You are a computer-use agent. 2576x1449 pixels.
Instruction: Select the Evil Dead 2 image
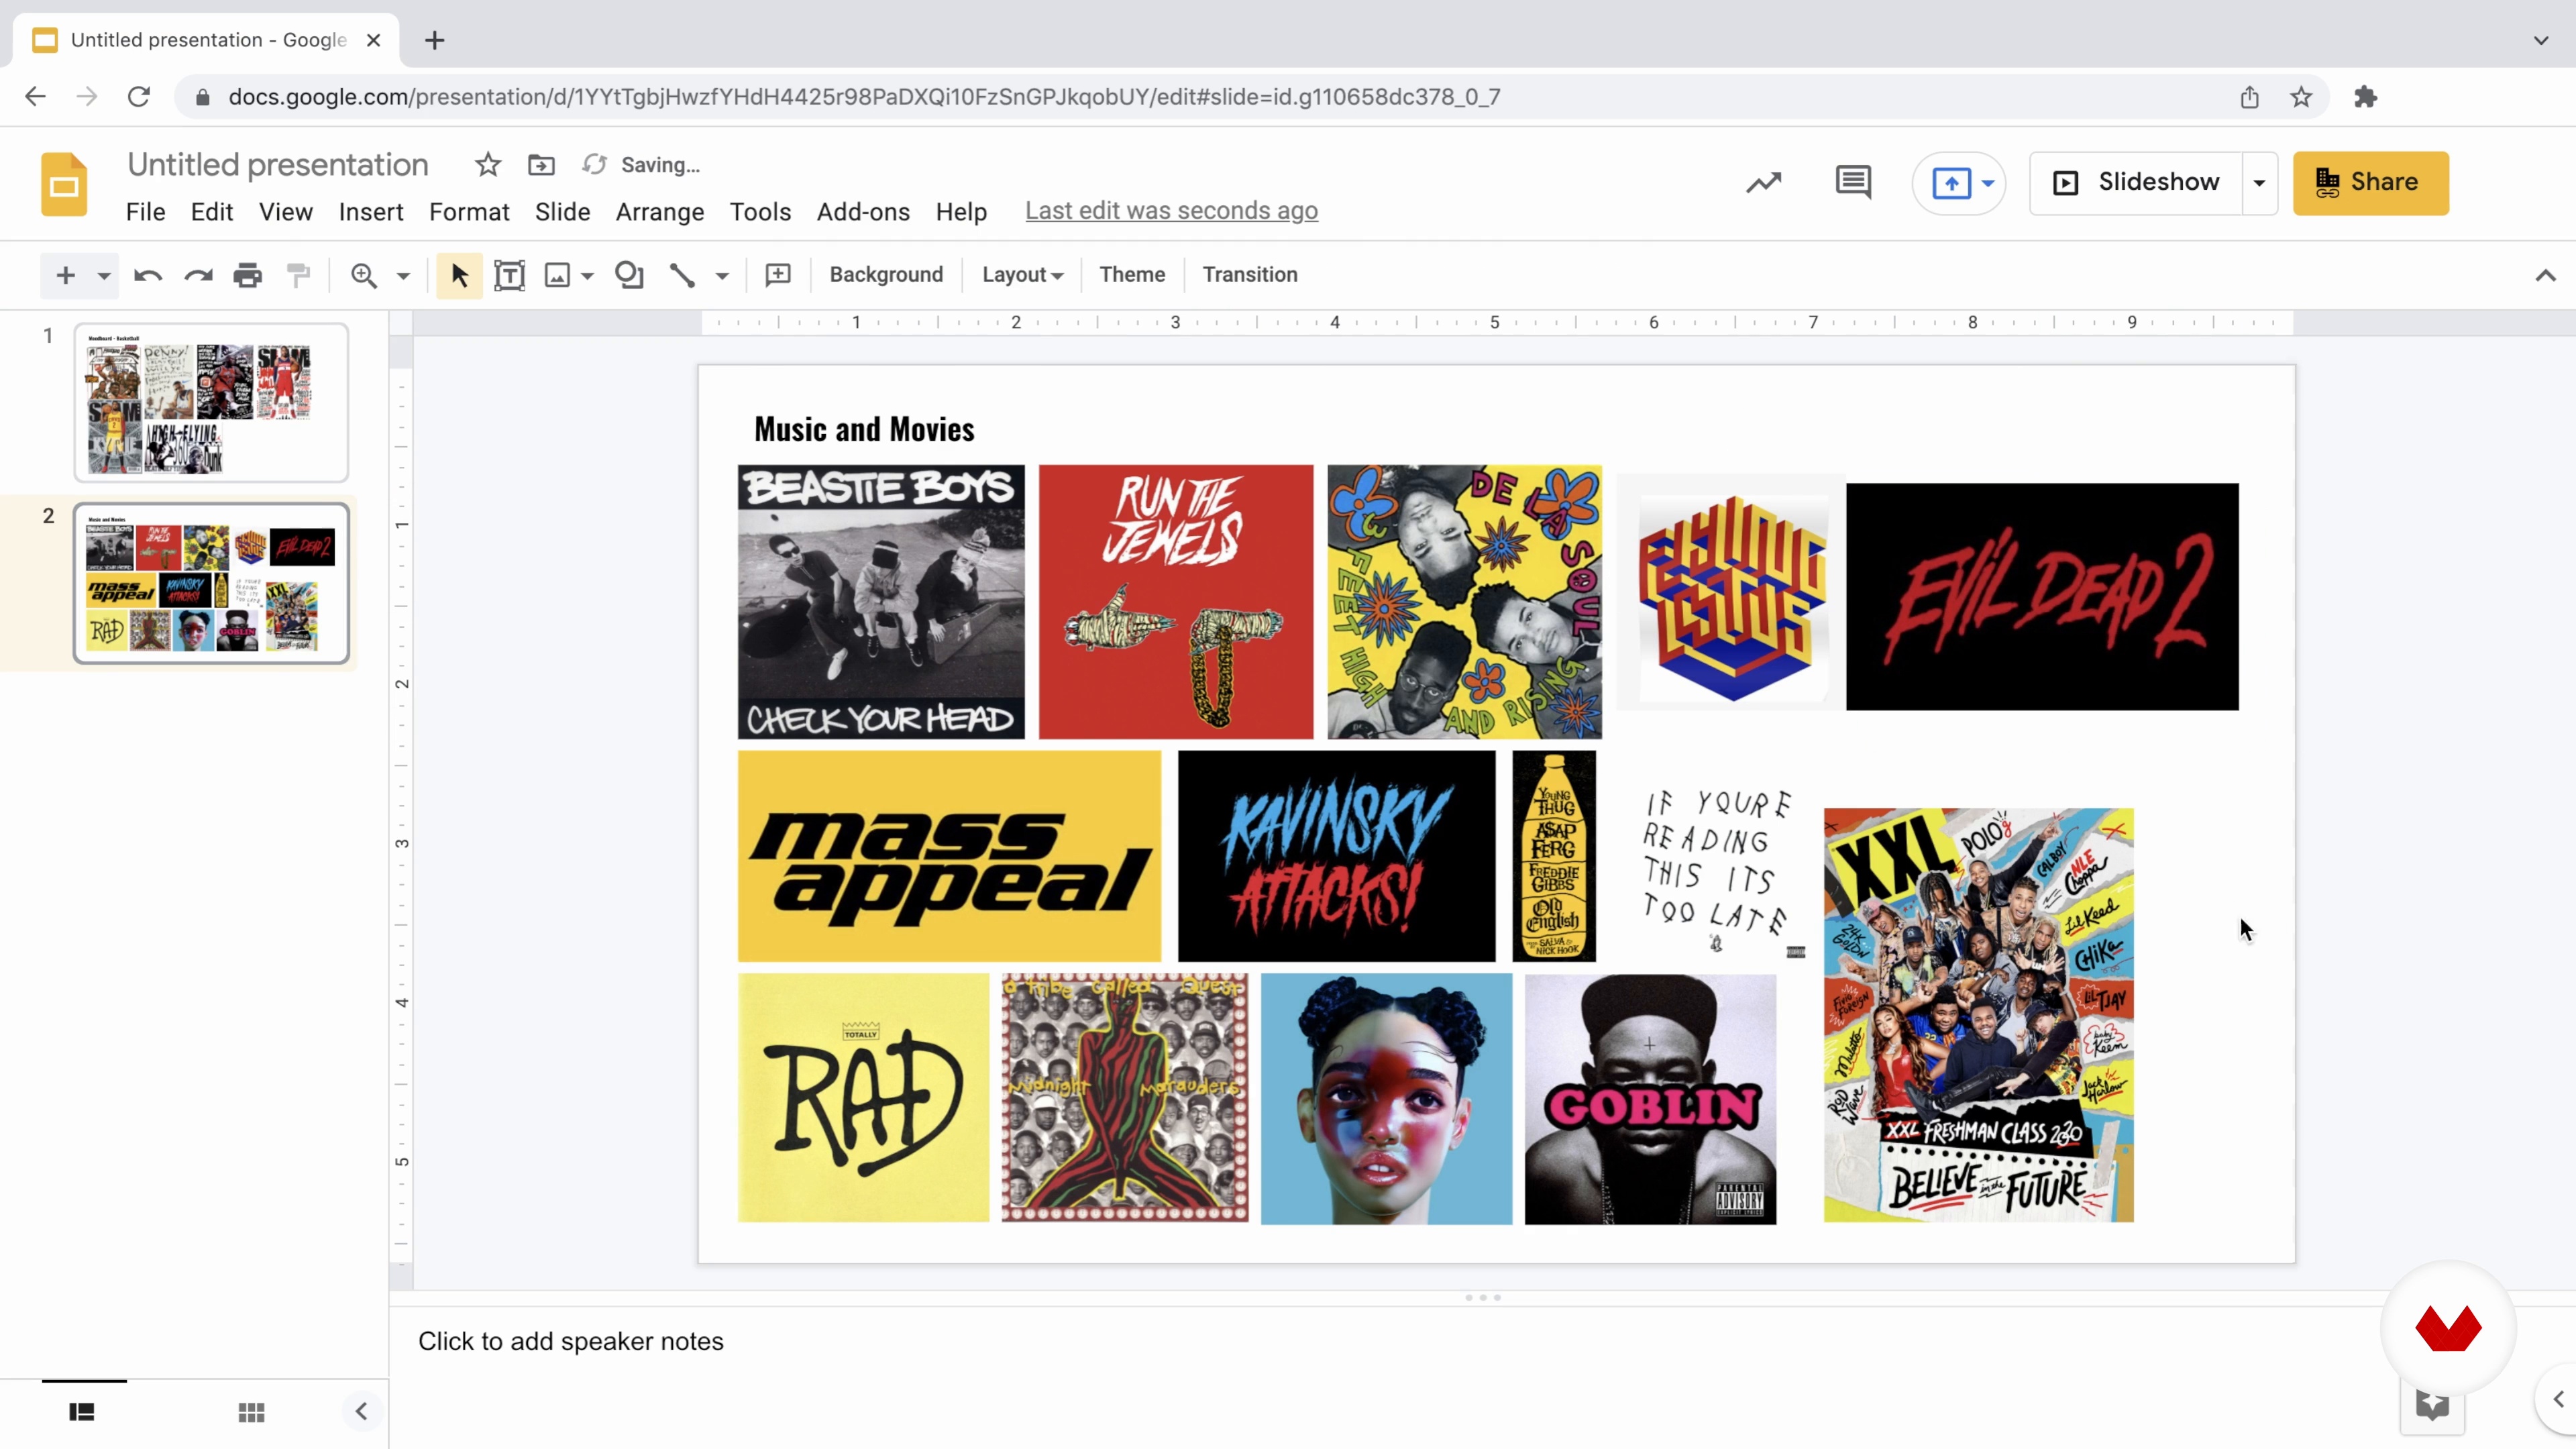(x=2041, y=597)
